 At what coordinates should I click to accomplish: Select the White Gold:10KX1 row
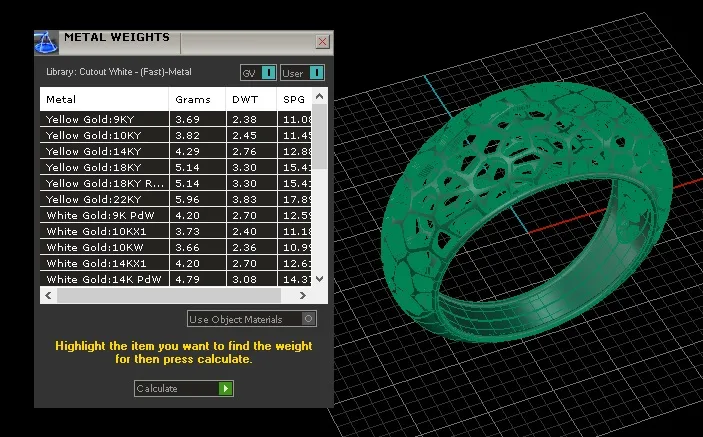click(176, 231)
